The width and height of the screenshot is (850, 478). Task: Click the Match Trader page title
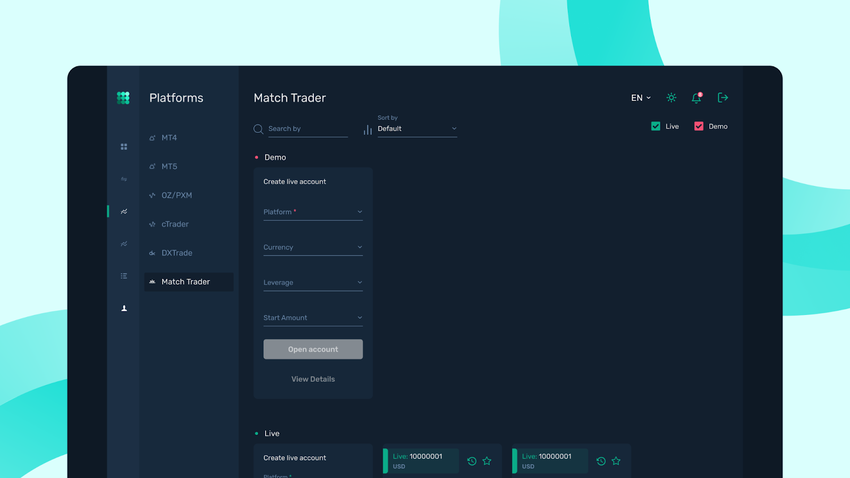[289, 98]
